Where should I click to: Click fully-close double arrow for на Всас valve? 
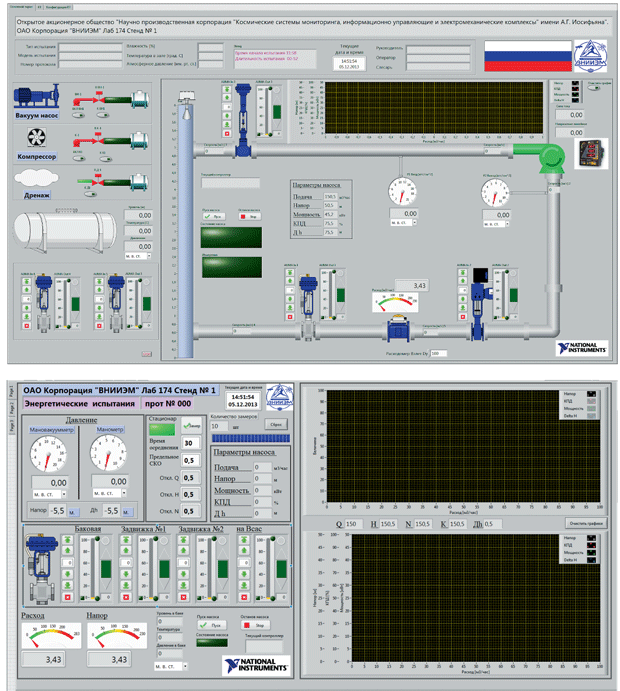244,585
